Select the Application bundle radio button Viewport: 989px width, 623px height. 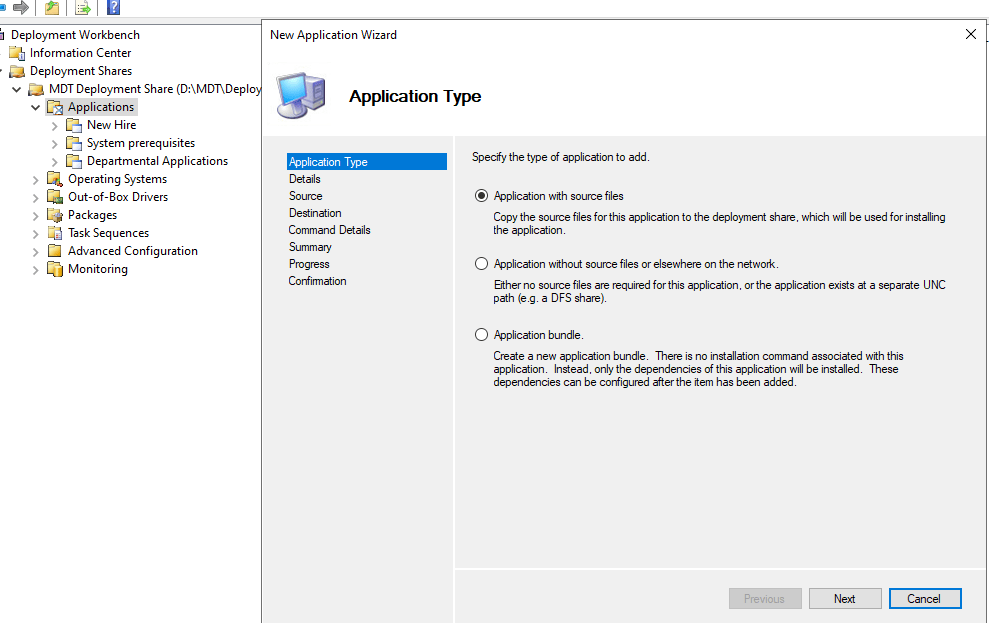click(x=482, y=335)
